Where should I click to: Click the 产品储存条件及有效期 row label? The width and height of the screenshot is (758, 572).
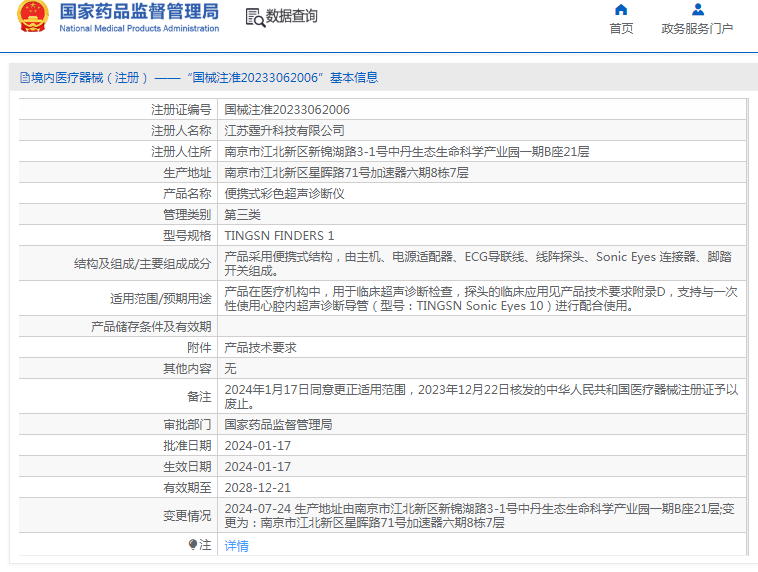point(151,326)
